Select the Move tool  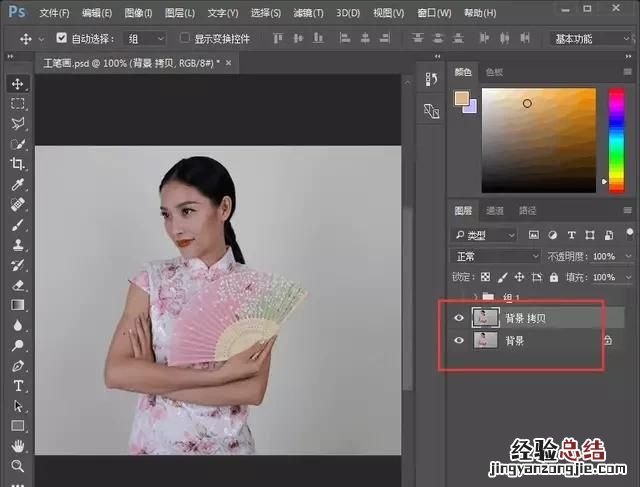(x=18, y=84)
